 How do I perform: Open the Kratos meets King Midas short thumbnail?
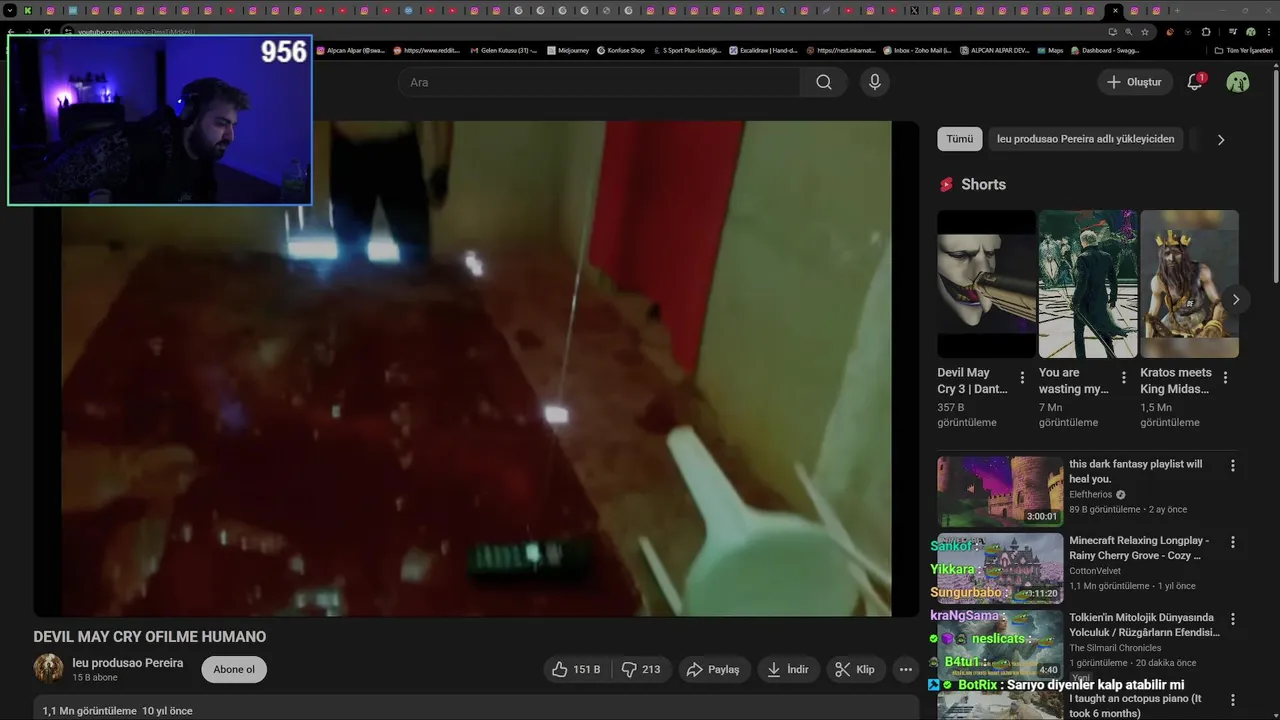pyautogui.click(x=1189, y=283)
